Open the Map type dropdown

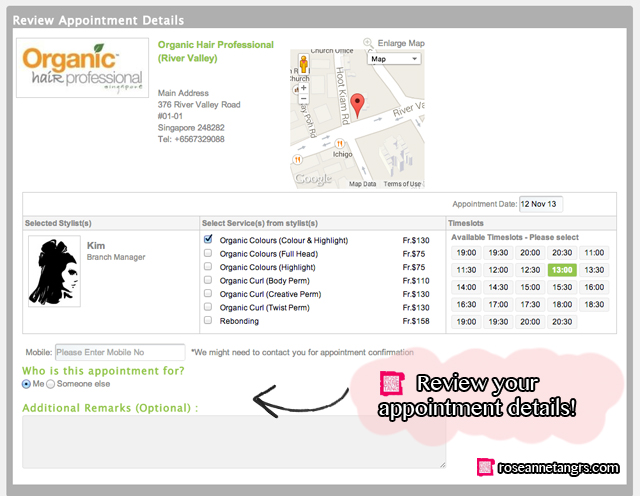click(394, 59)
